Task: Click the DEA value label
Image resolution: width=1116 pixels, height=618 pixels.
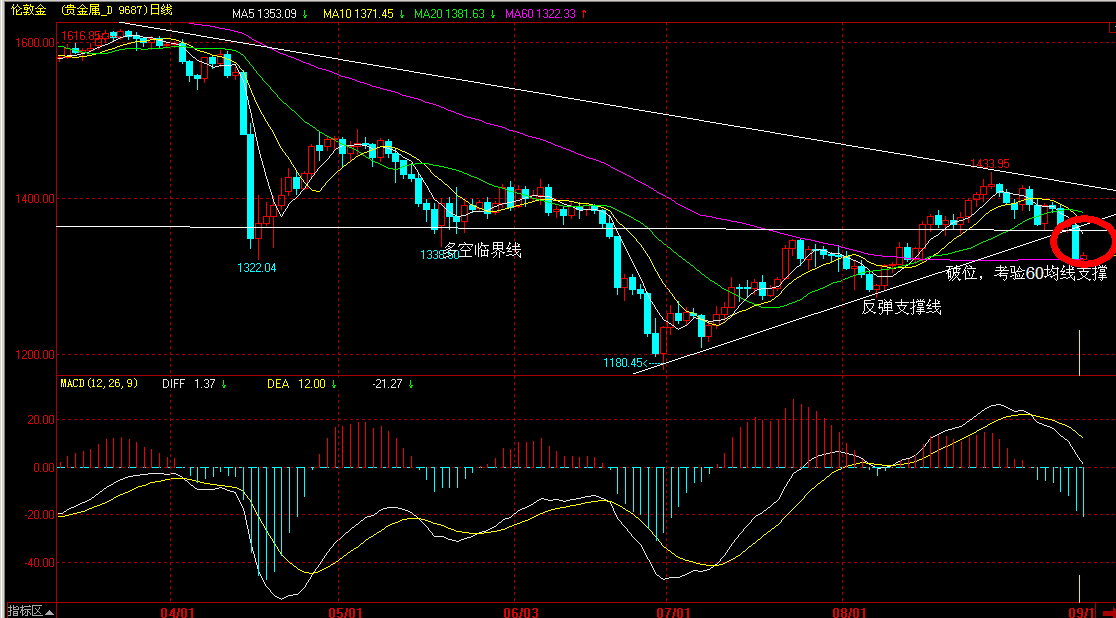Action: (296, 384)
